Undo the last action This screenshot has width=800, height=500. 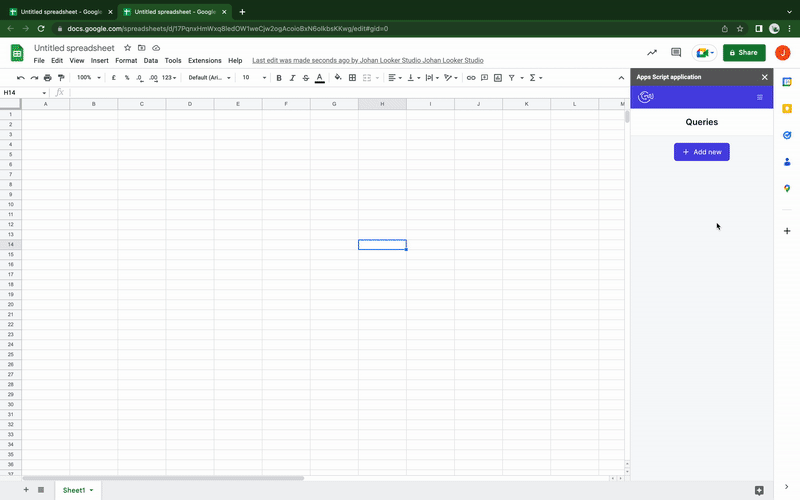(20, 78)
